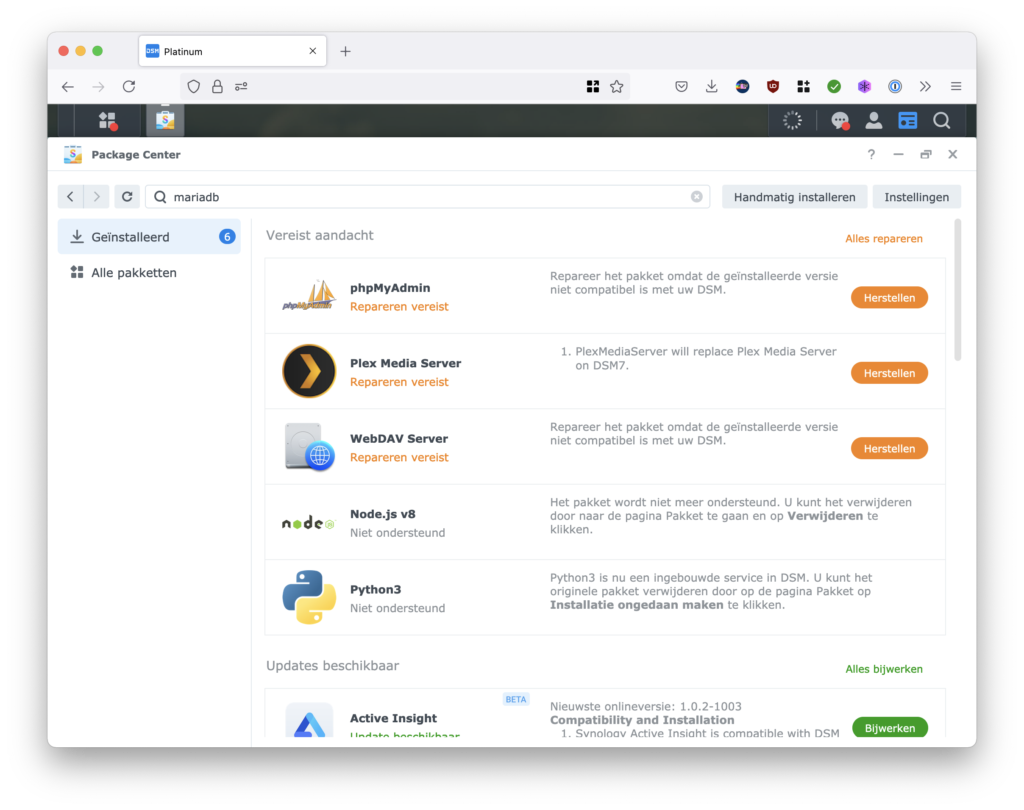Click the DSM loading spinner icon
Image resolution: width=1024 pixels, height=810 pixels.
click(792, 120)
